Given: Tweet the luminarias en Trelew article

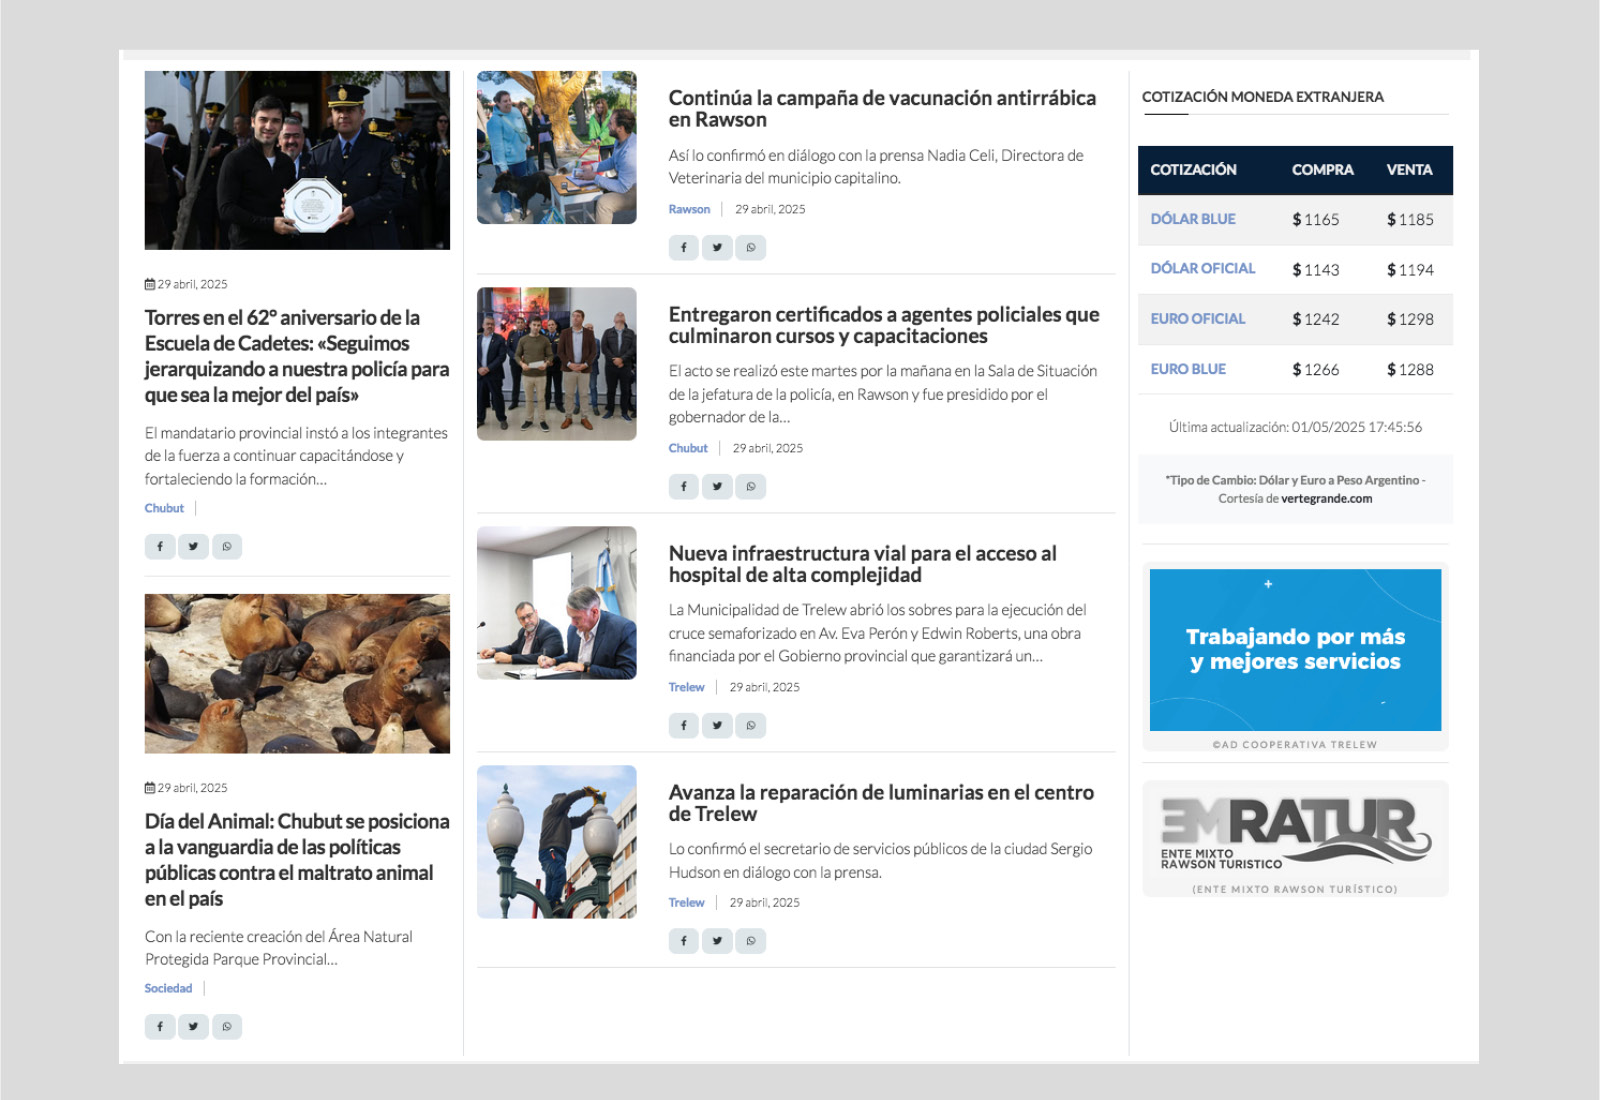Looking at the screenshot, I should point(717,941).
